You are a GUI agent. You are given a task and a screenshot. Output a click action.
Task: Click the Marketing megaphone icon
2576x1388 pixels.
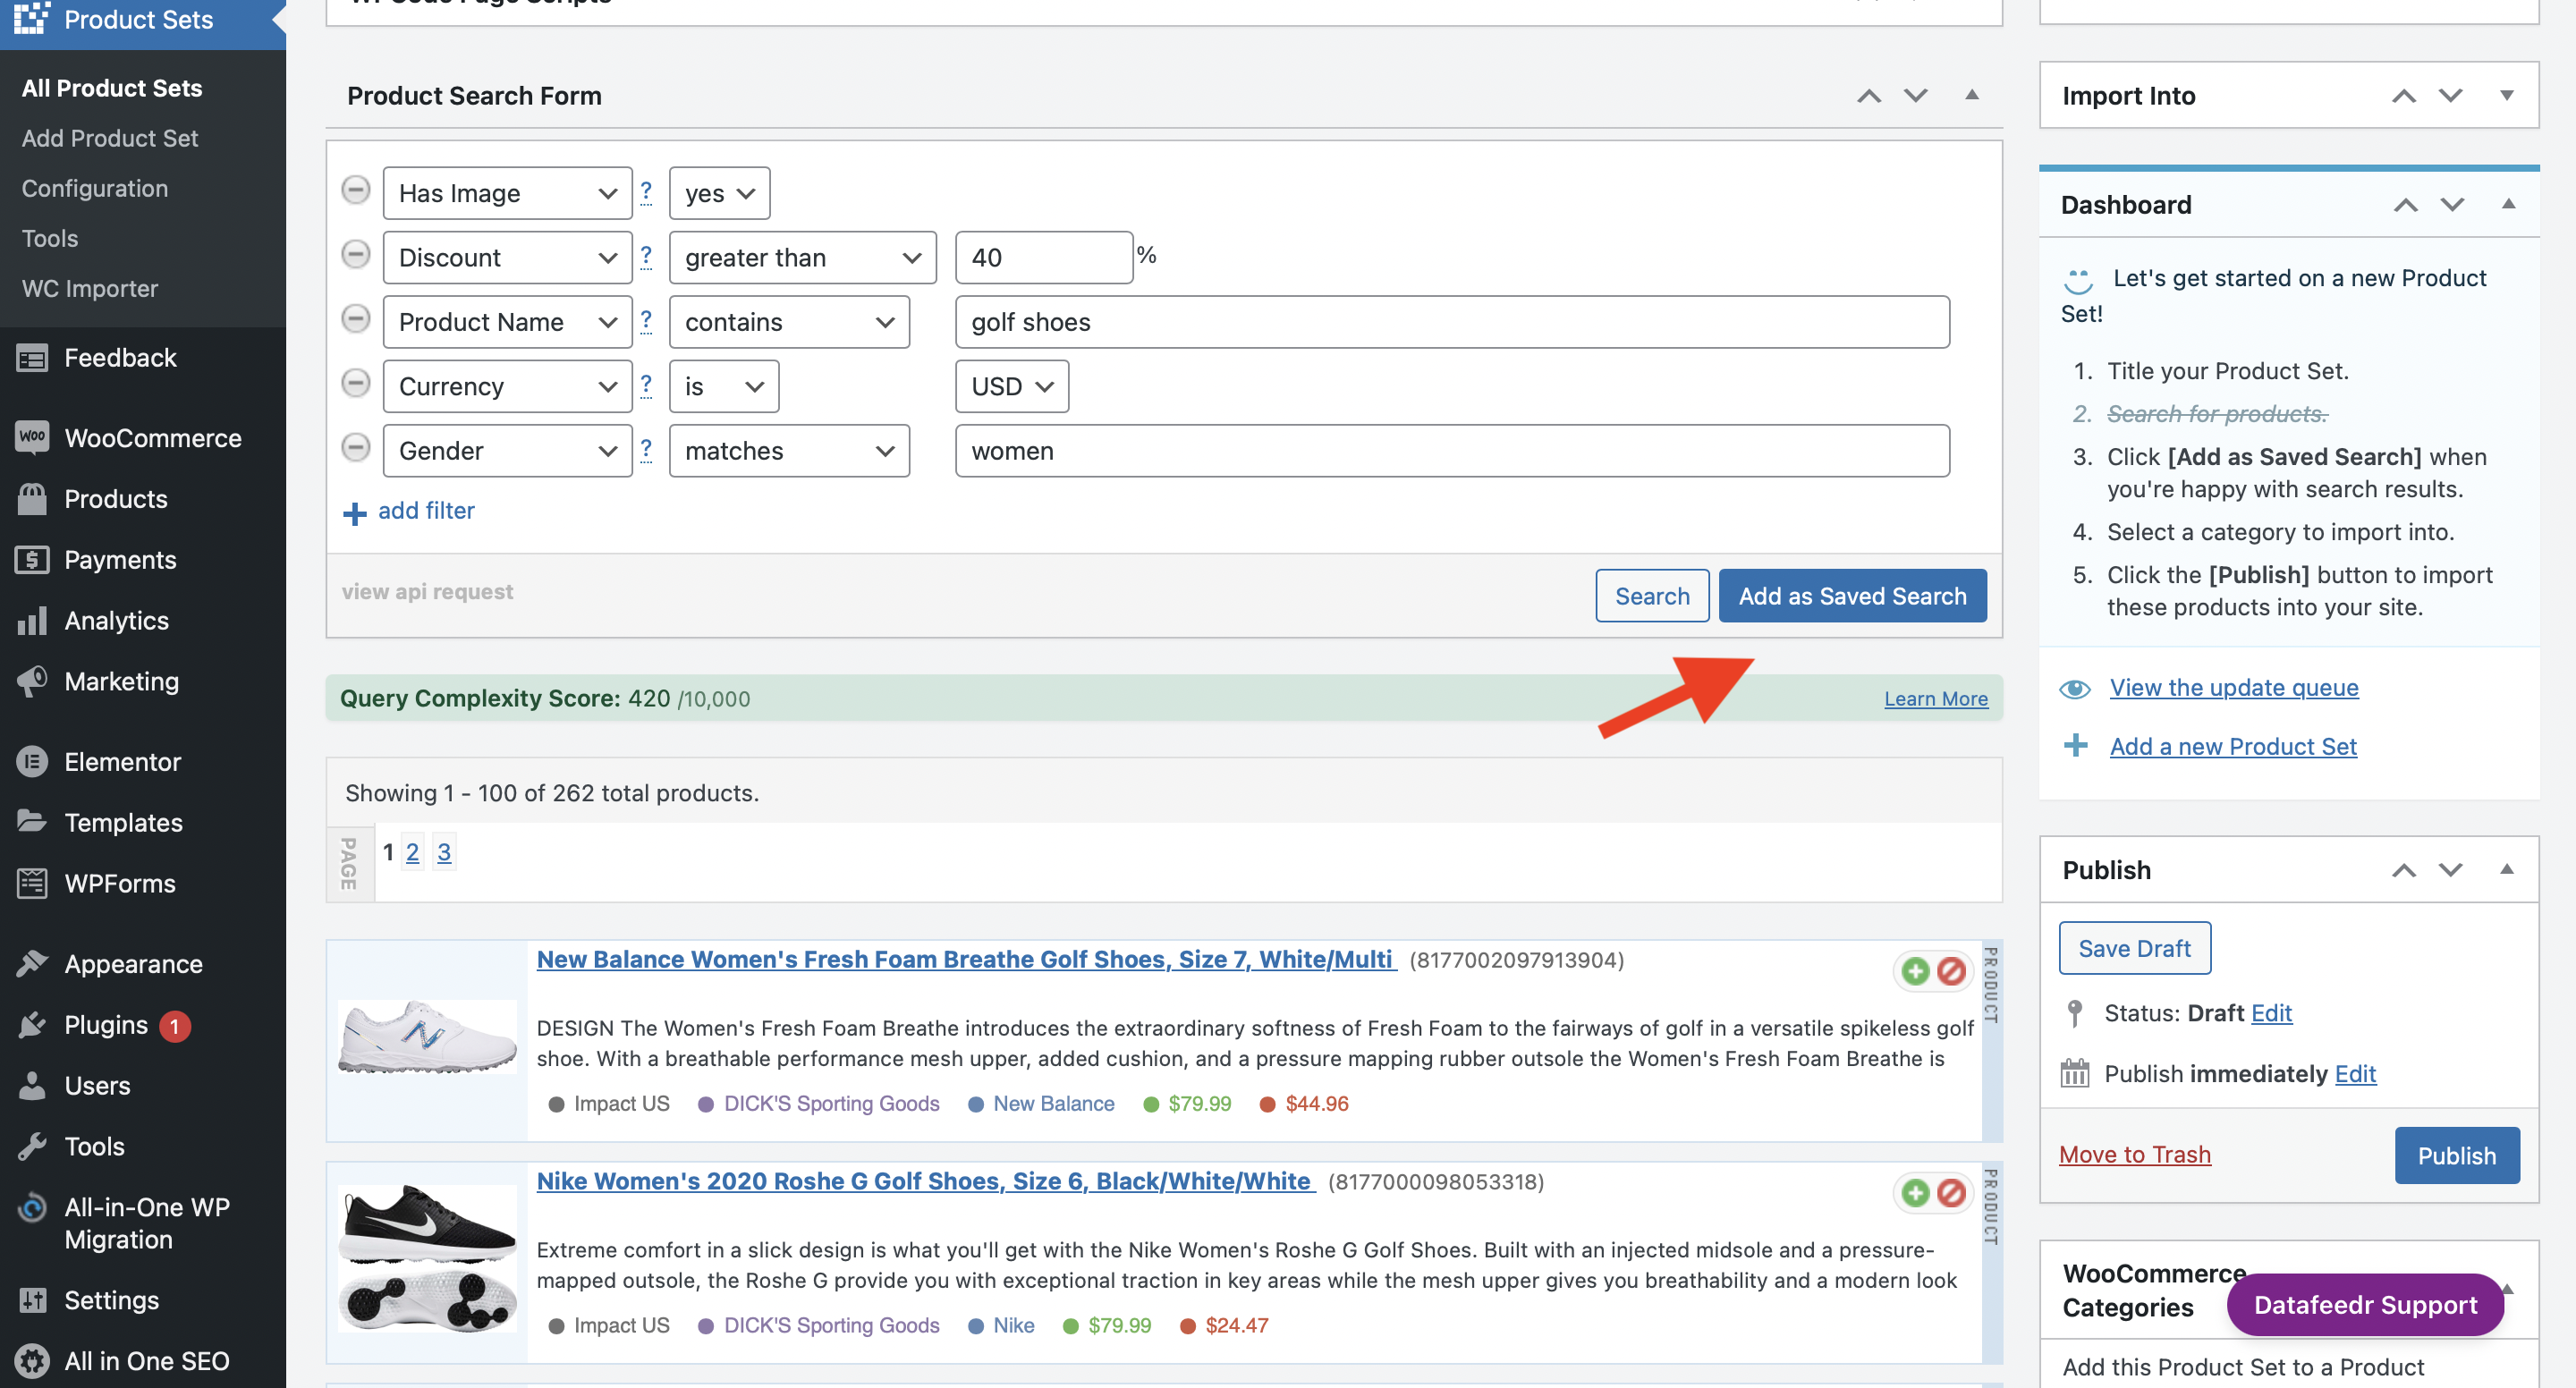(x=32, y=681)
